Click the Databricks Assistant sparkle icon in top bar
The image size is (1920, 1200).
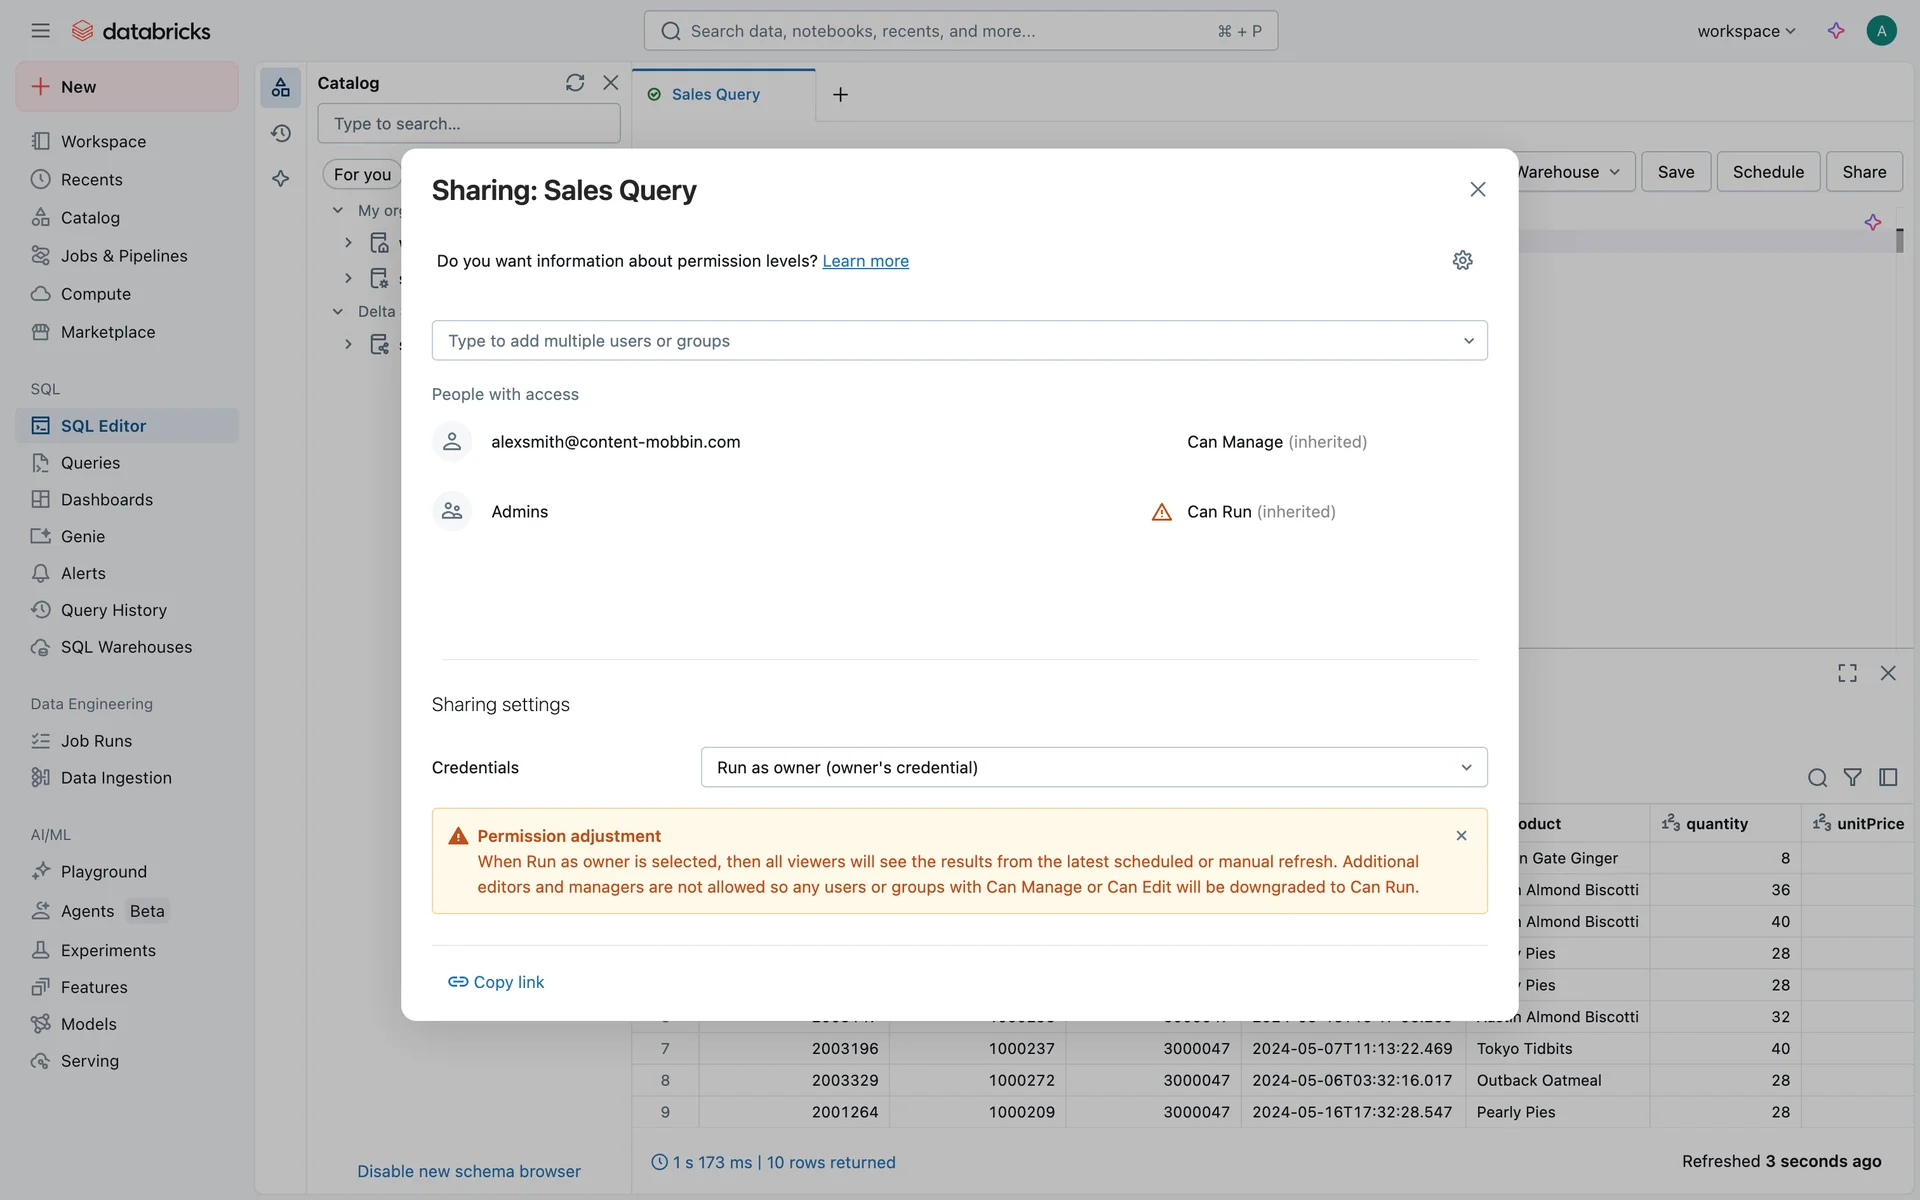click(x=1835, y=31)
